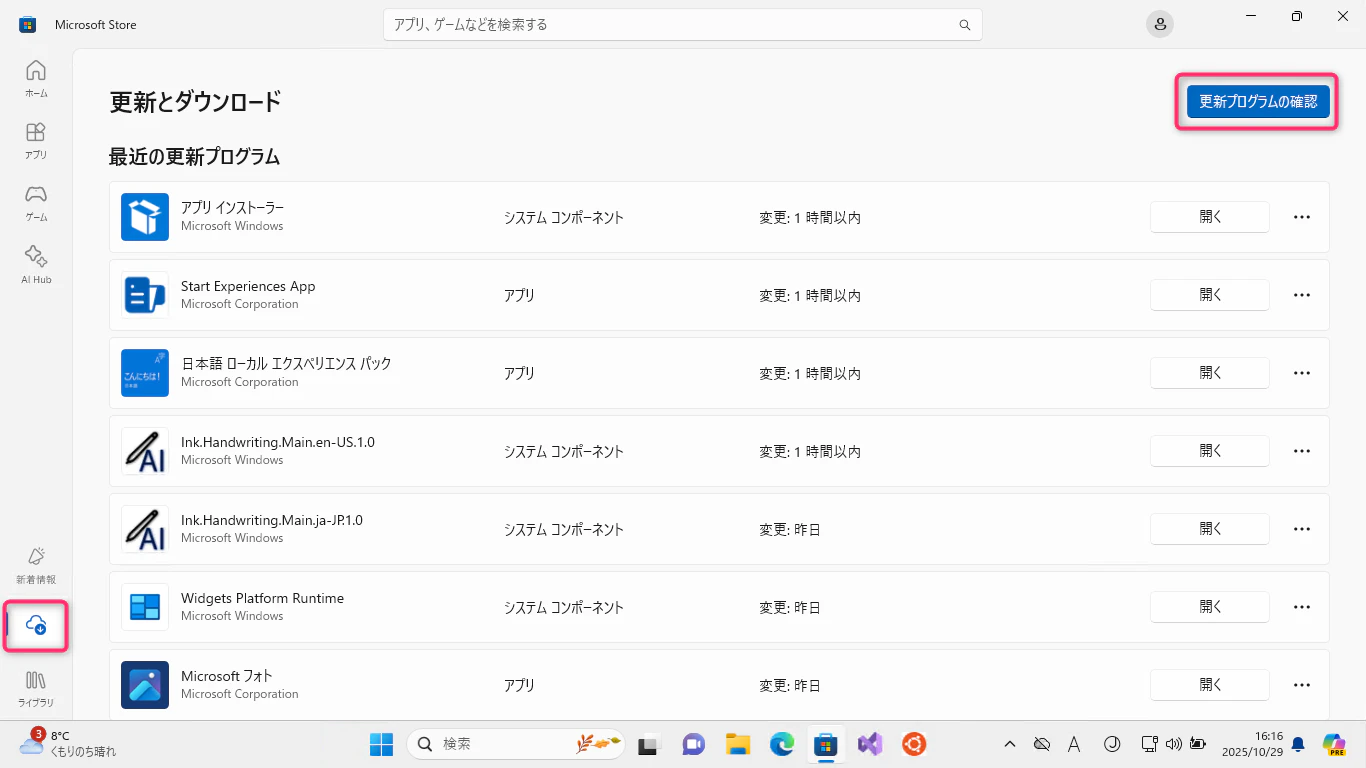Select the アプリ インストーラー name text
The image size is (1366, 768).
tap(232, 208)
